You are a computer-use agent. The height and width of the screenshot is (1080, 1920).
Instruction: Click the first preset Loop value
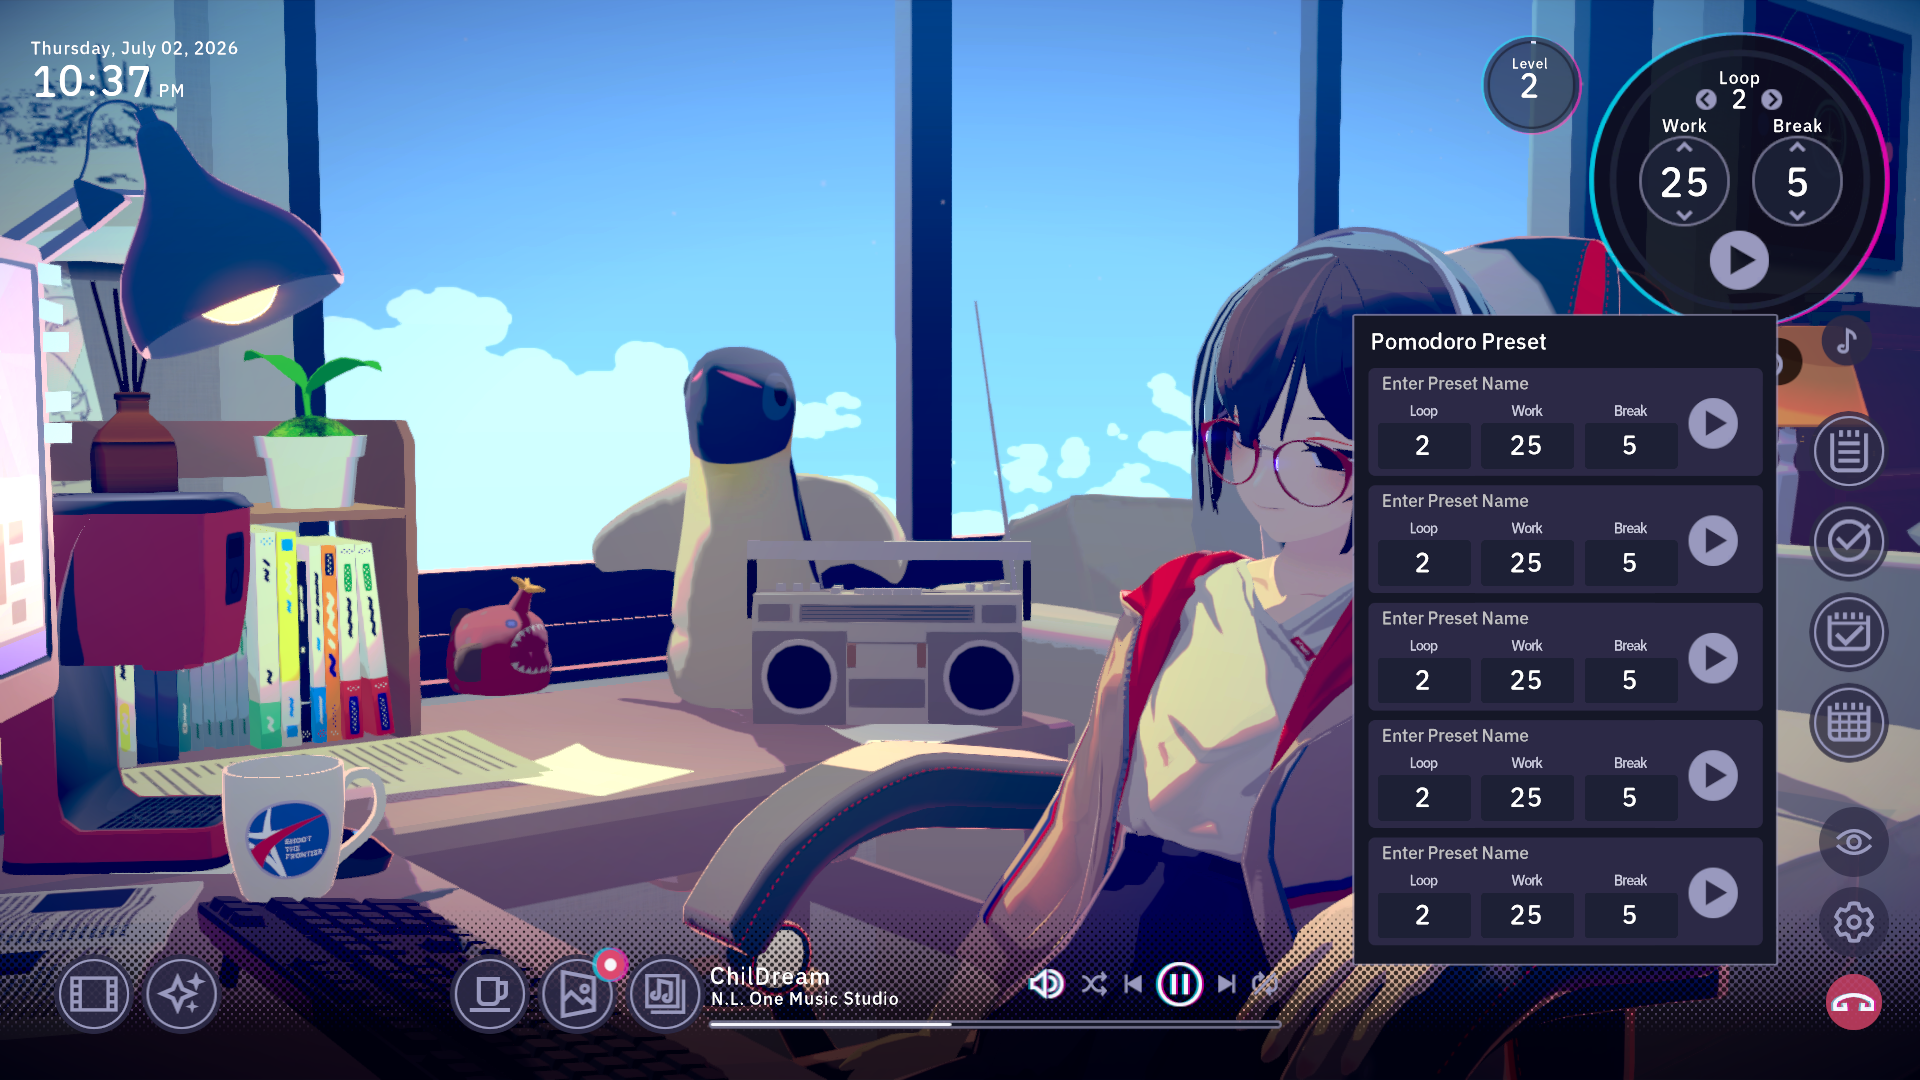(1423, 446)
